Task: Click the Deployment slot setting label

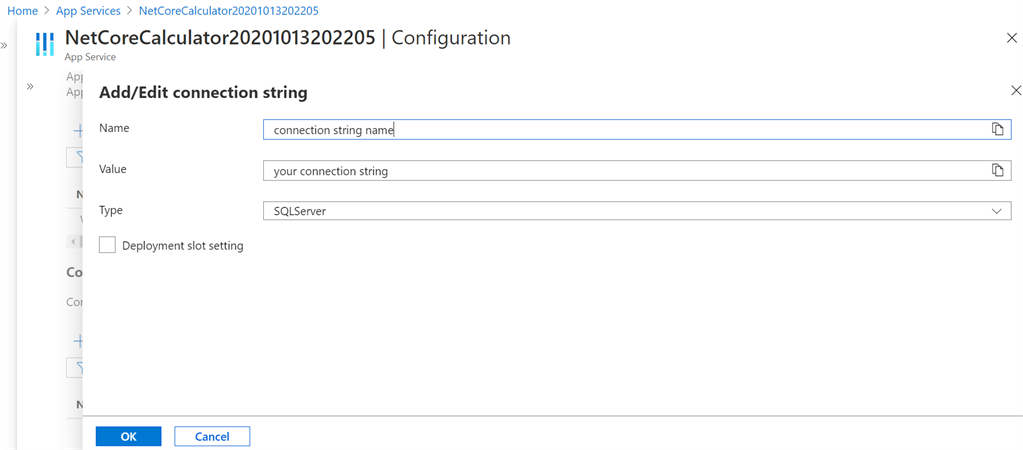Action: pos(183,246)
